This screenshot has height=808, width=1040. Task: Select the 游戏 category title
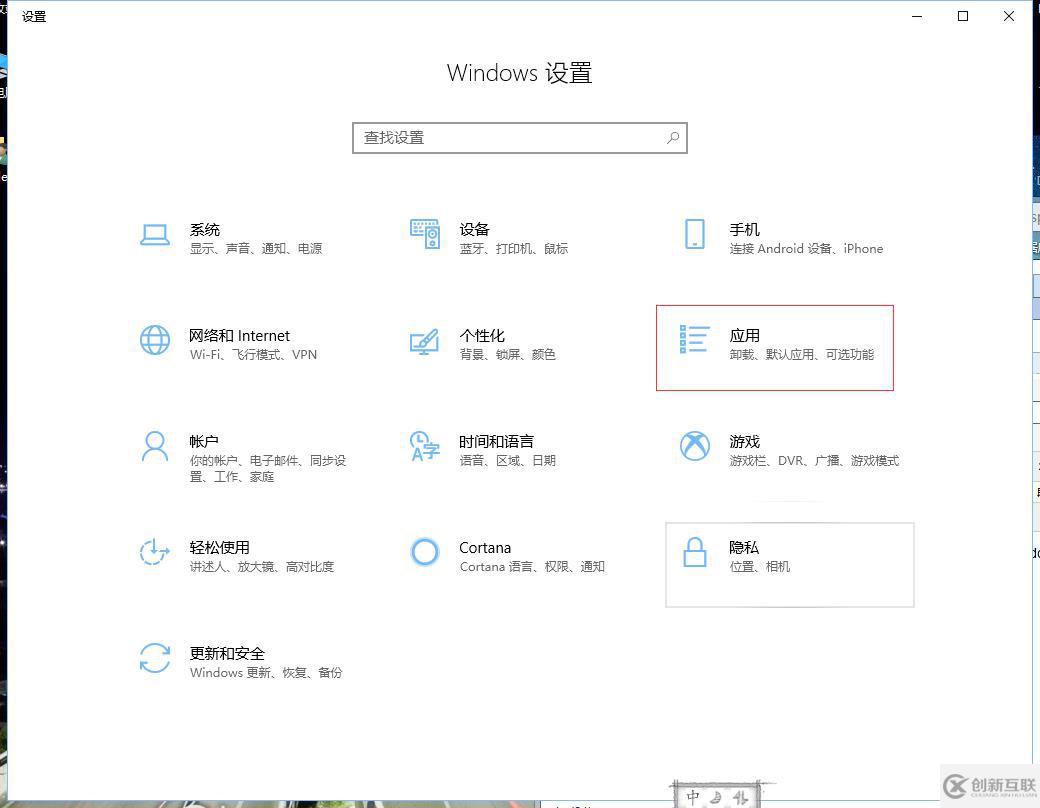tap(744, 441)
